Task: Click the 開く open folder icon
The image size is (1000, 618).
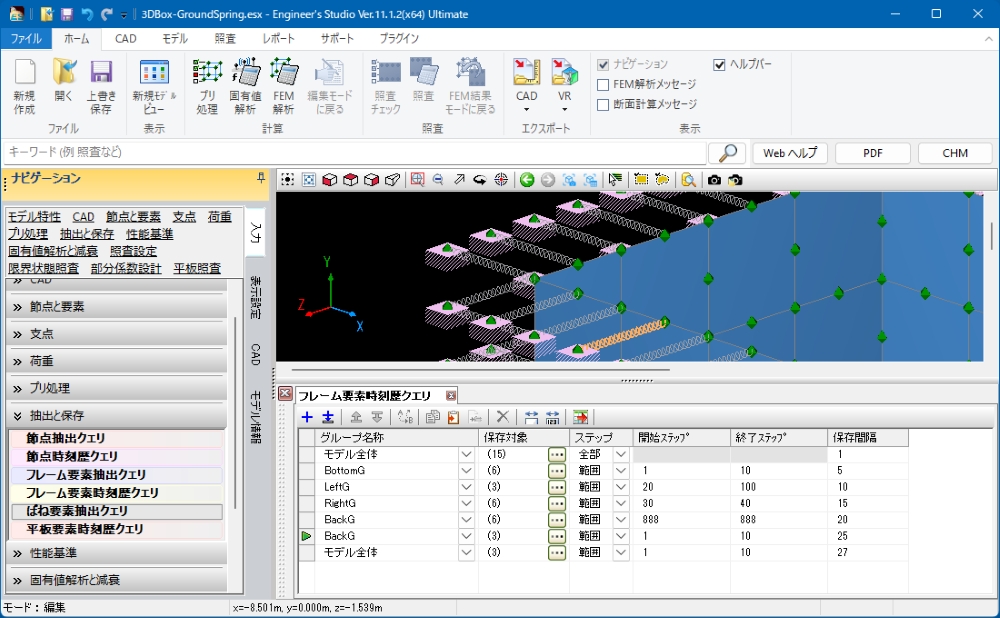Action: [64, 80]
